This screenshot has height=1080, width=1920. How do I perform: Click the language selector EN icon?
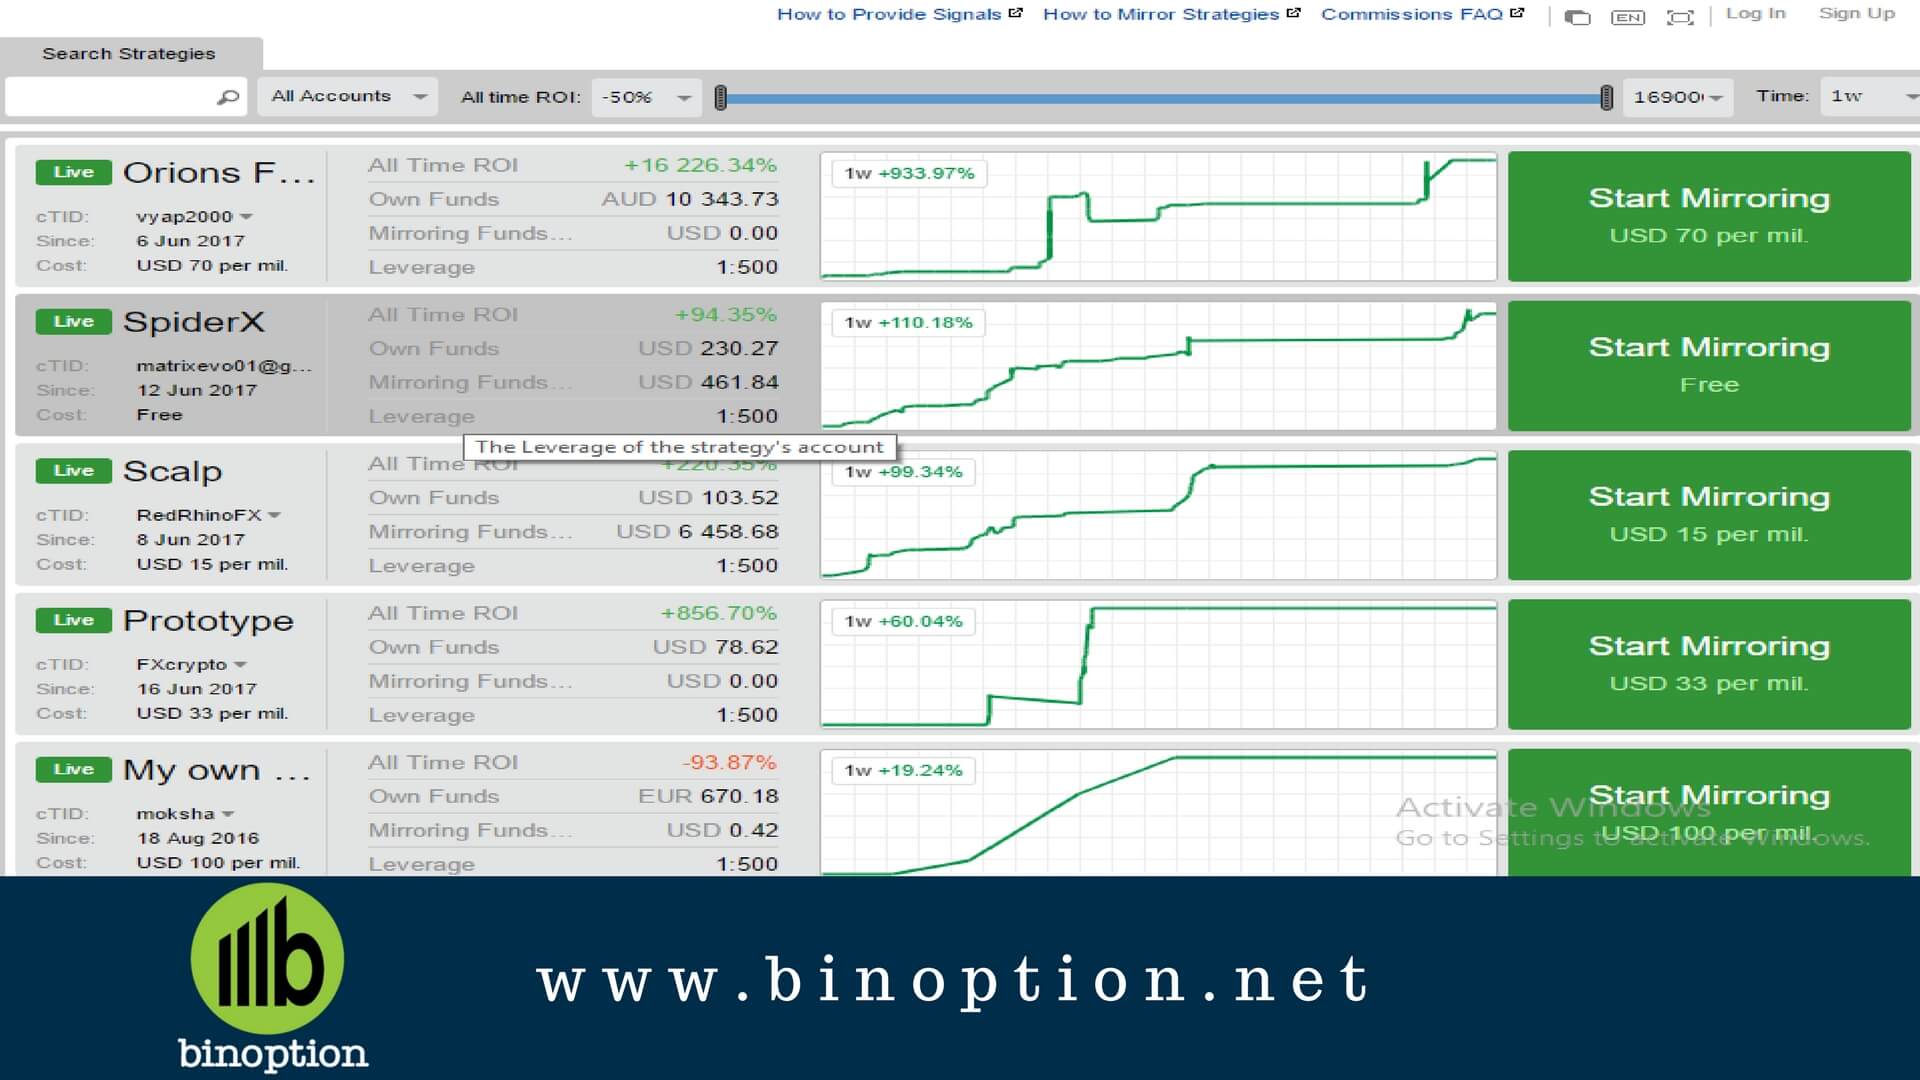pos(1626,16)
